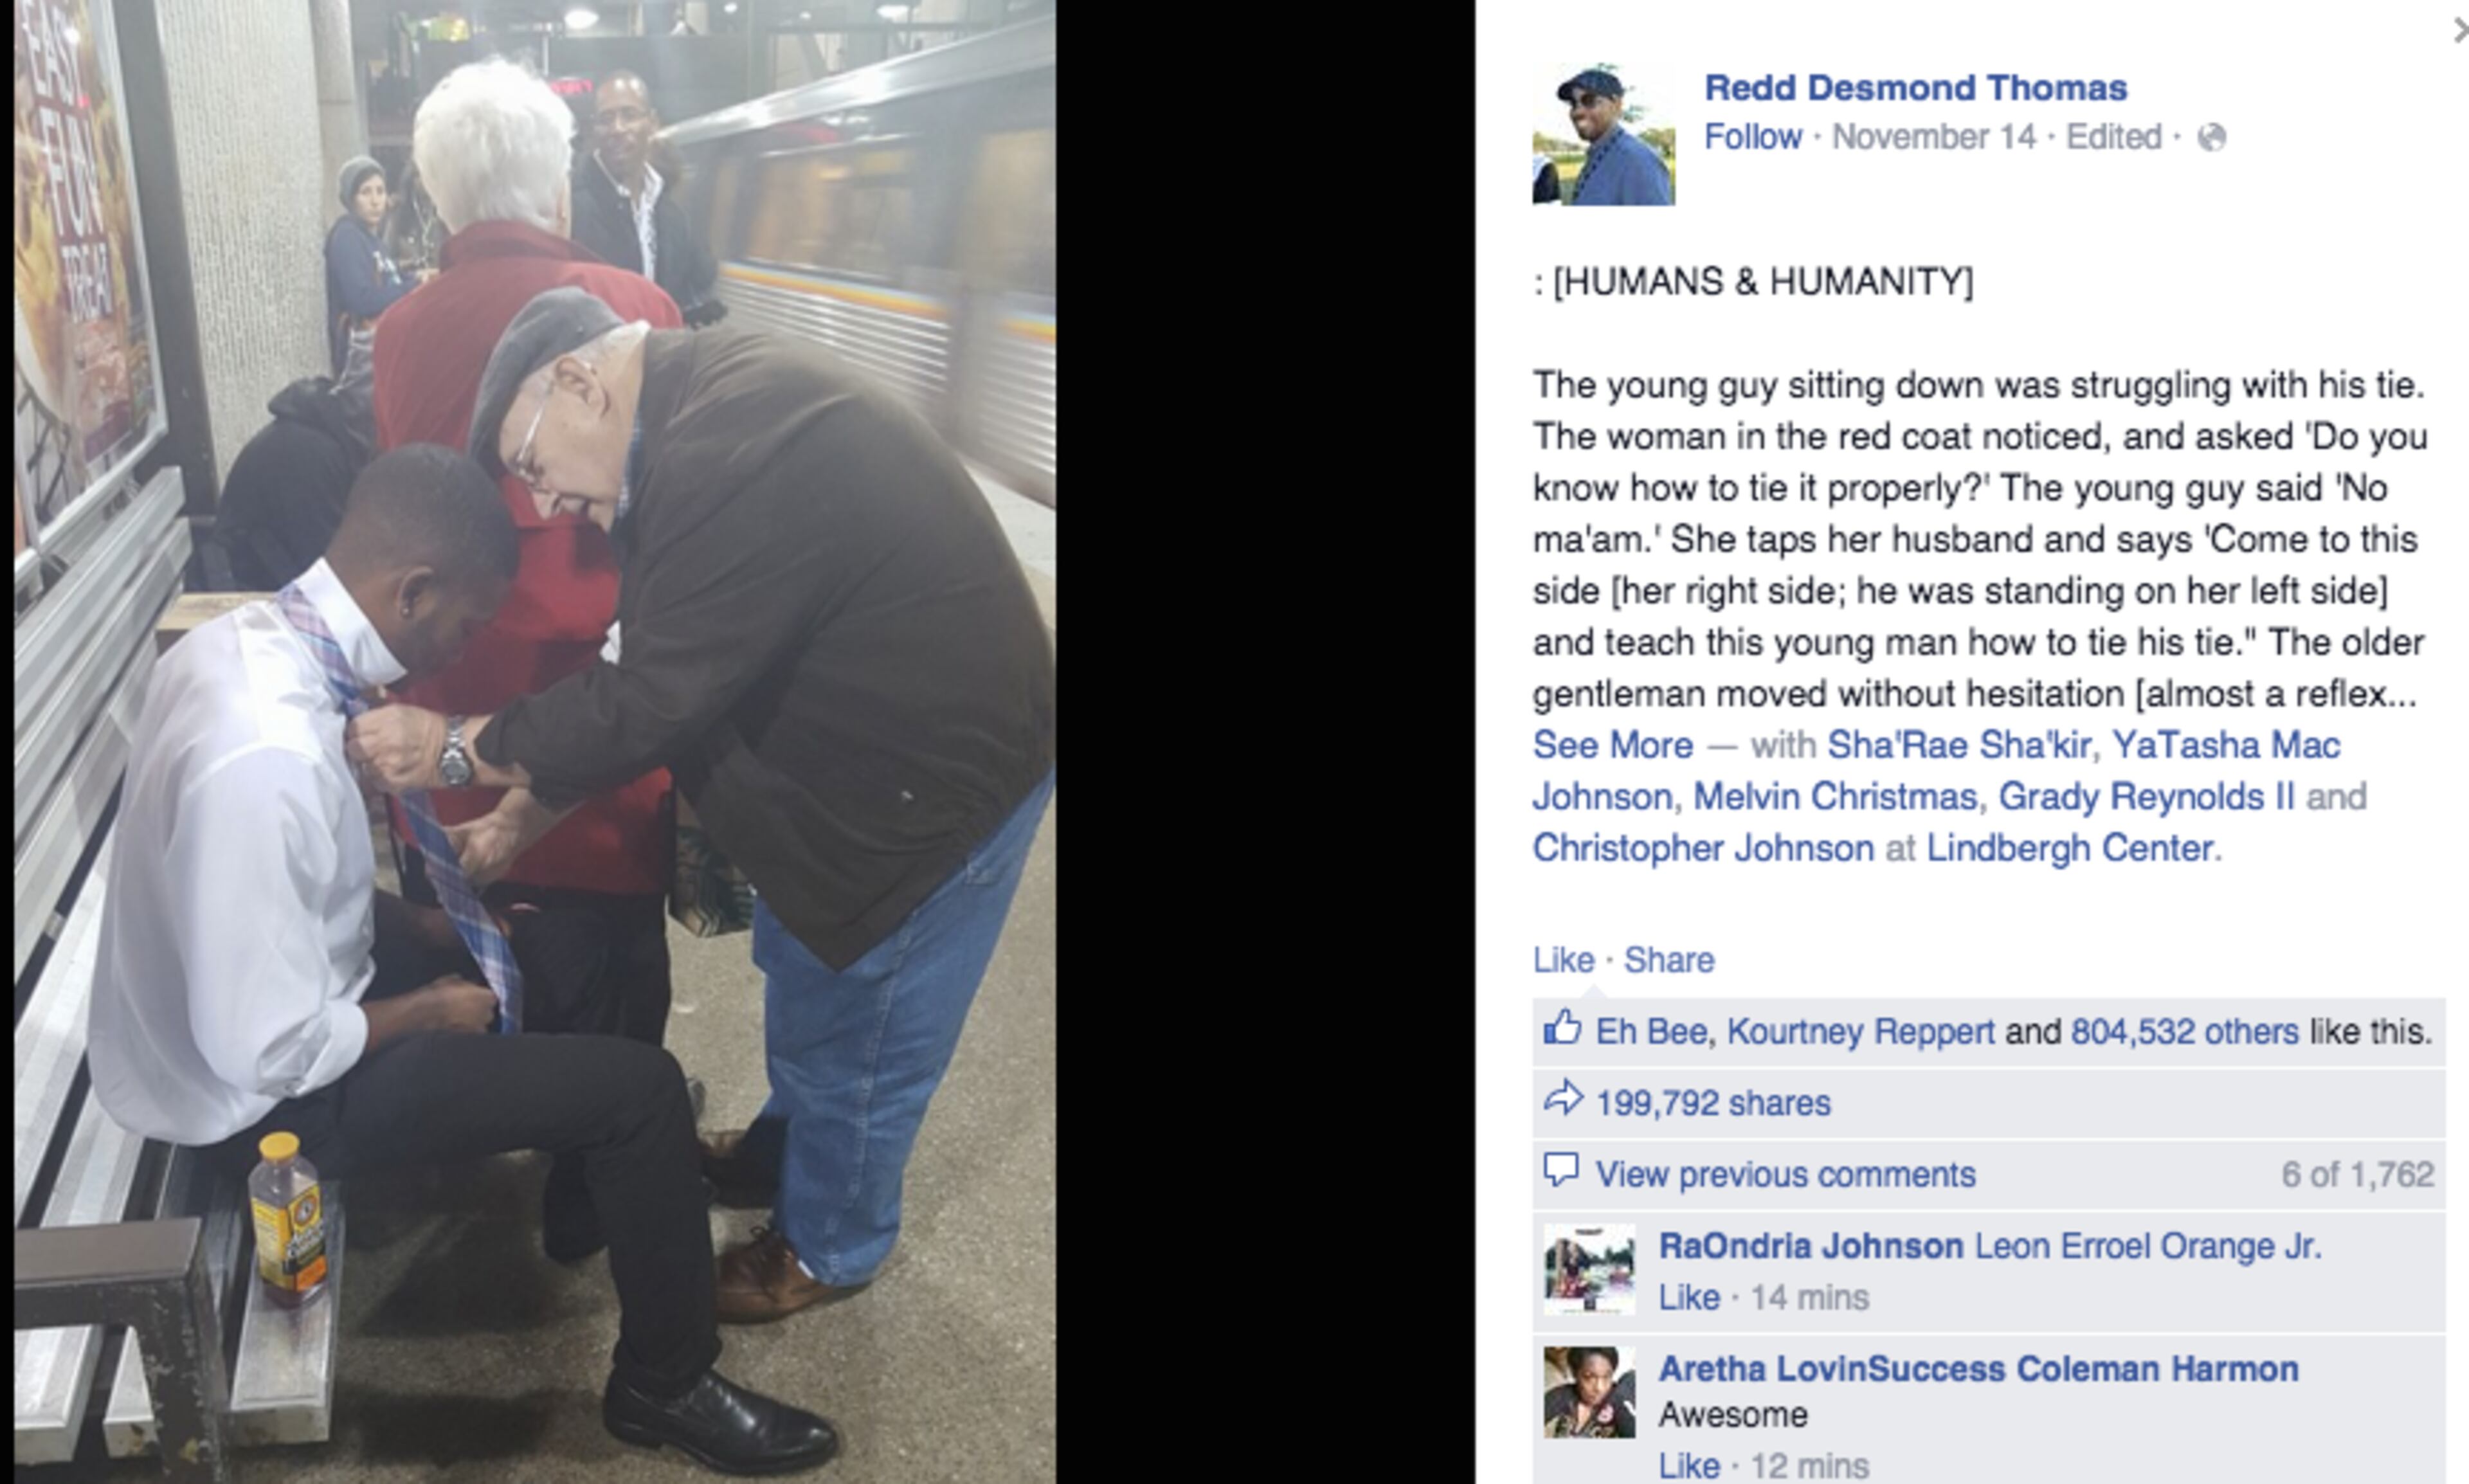Click the public globe privacy icon
2469x1484 pixels.
click(x=2212, y=137)
